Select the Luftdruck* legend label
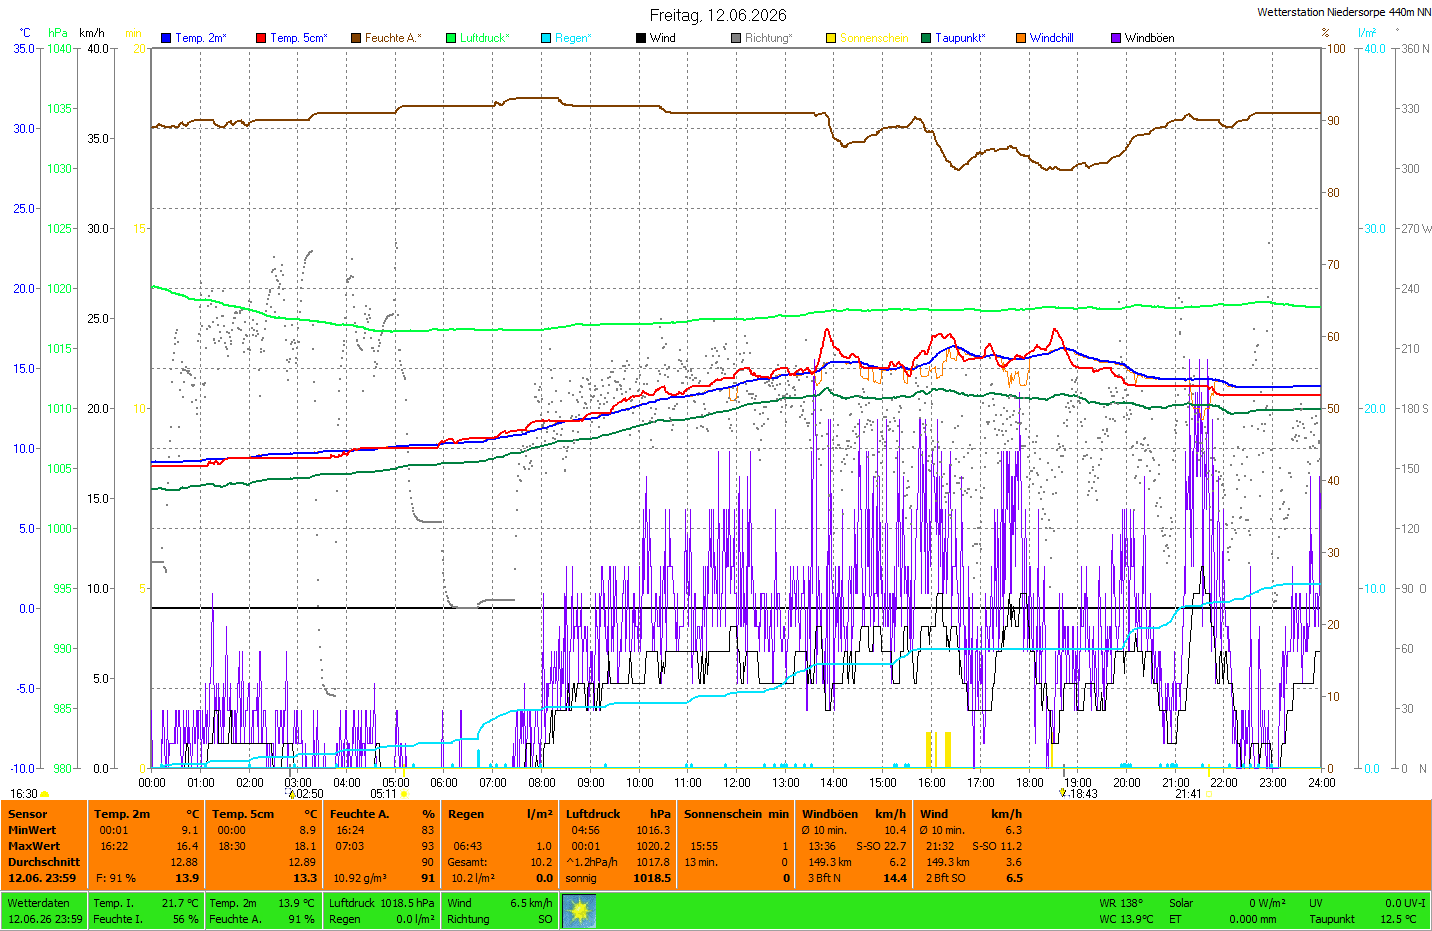 pyautogui.click(x=485, y=38)
